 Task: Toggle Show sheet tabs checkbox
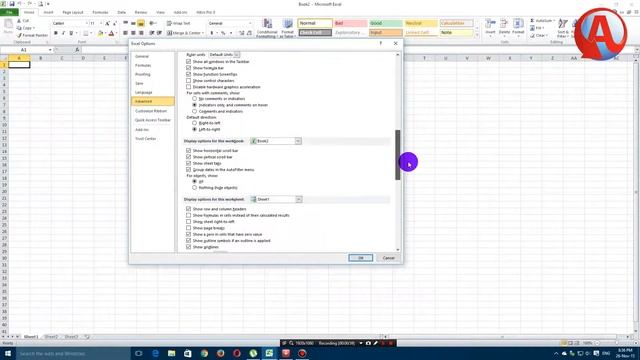pyautogui.click(x=188, y=163)
